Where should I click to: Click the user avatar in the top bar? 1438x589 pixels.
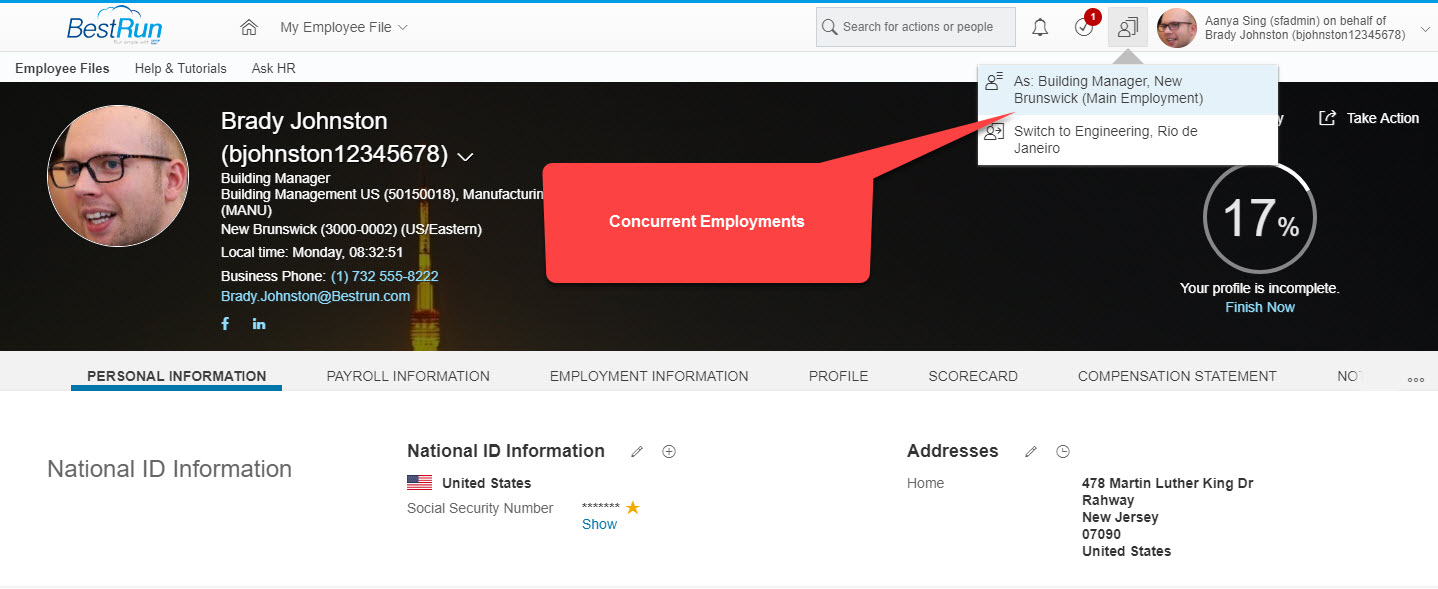(x=1177, y=28)
